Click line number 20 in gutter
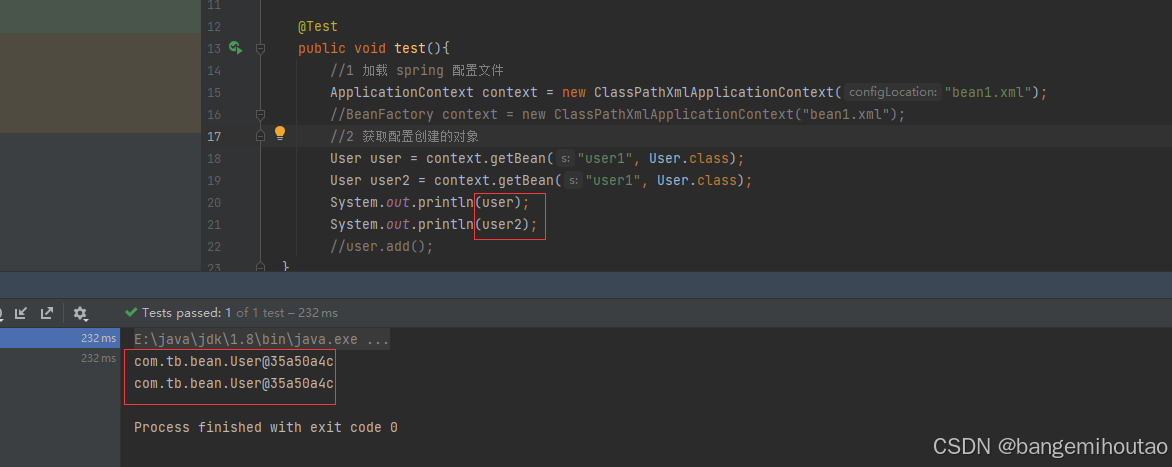The width and height of the screenshot is (1172, 467). [213, 202]
